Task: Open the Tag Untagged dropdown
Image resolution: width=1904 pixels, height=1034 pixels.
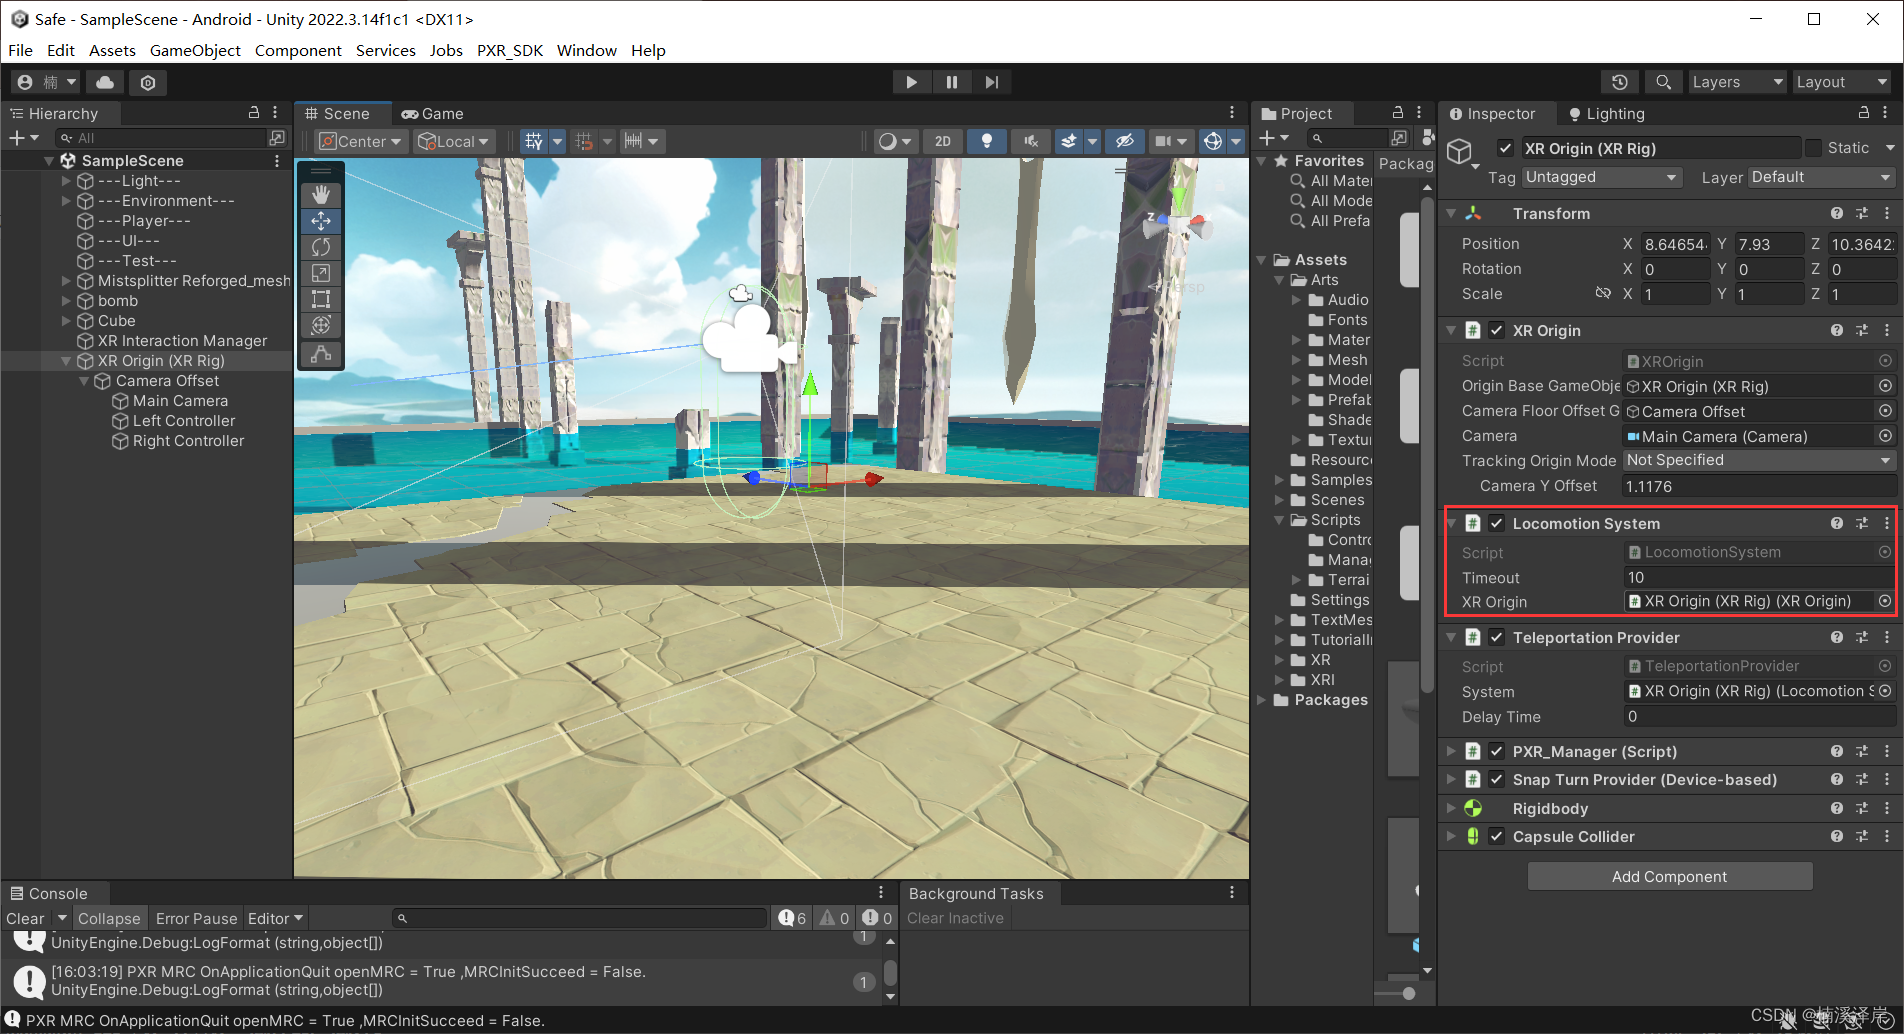Action: (x=1601, y=177)
